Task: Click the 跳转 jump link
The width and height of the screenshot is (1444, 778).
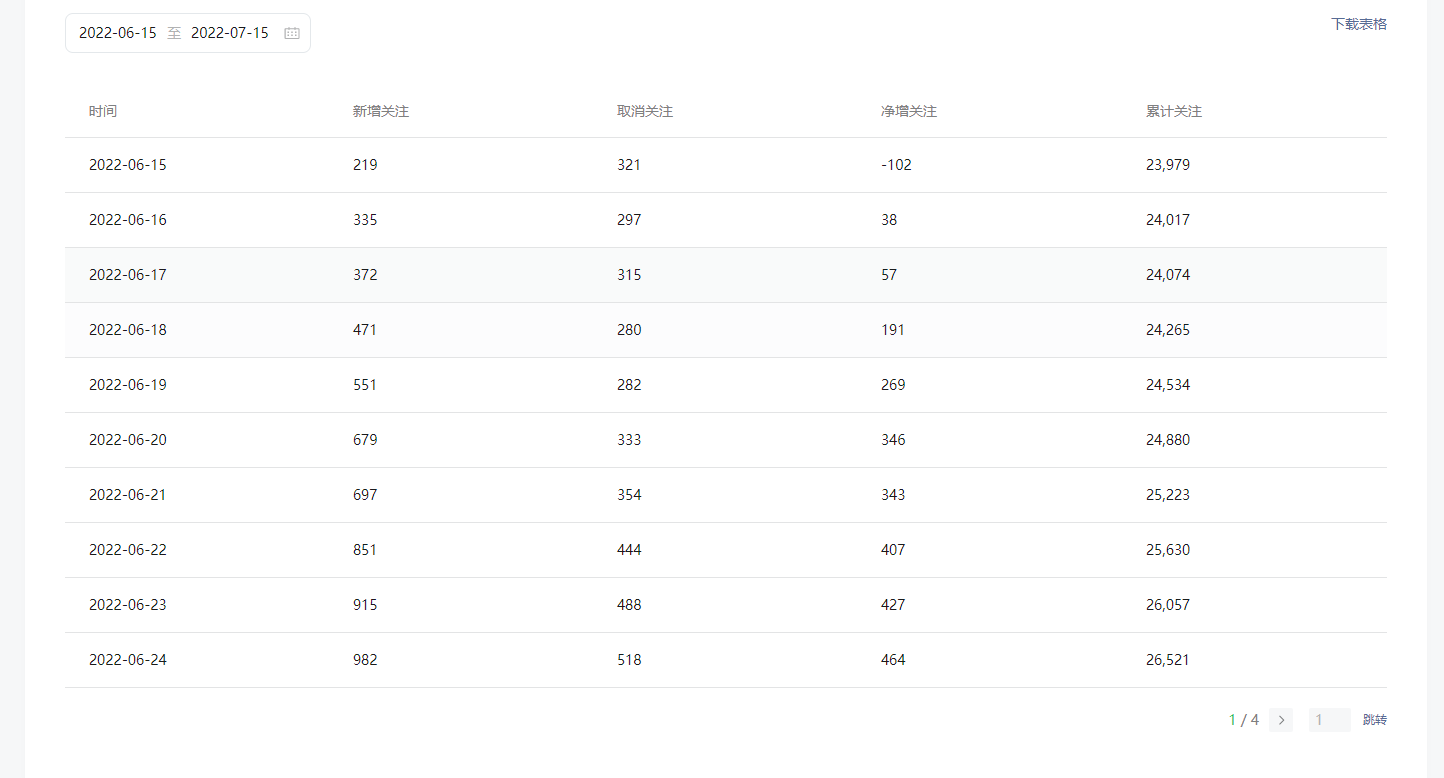Action: coord(1375,720)
